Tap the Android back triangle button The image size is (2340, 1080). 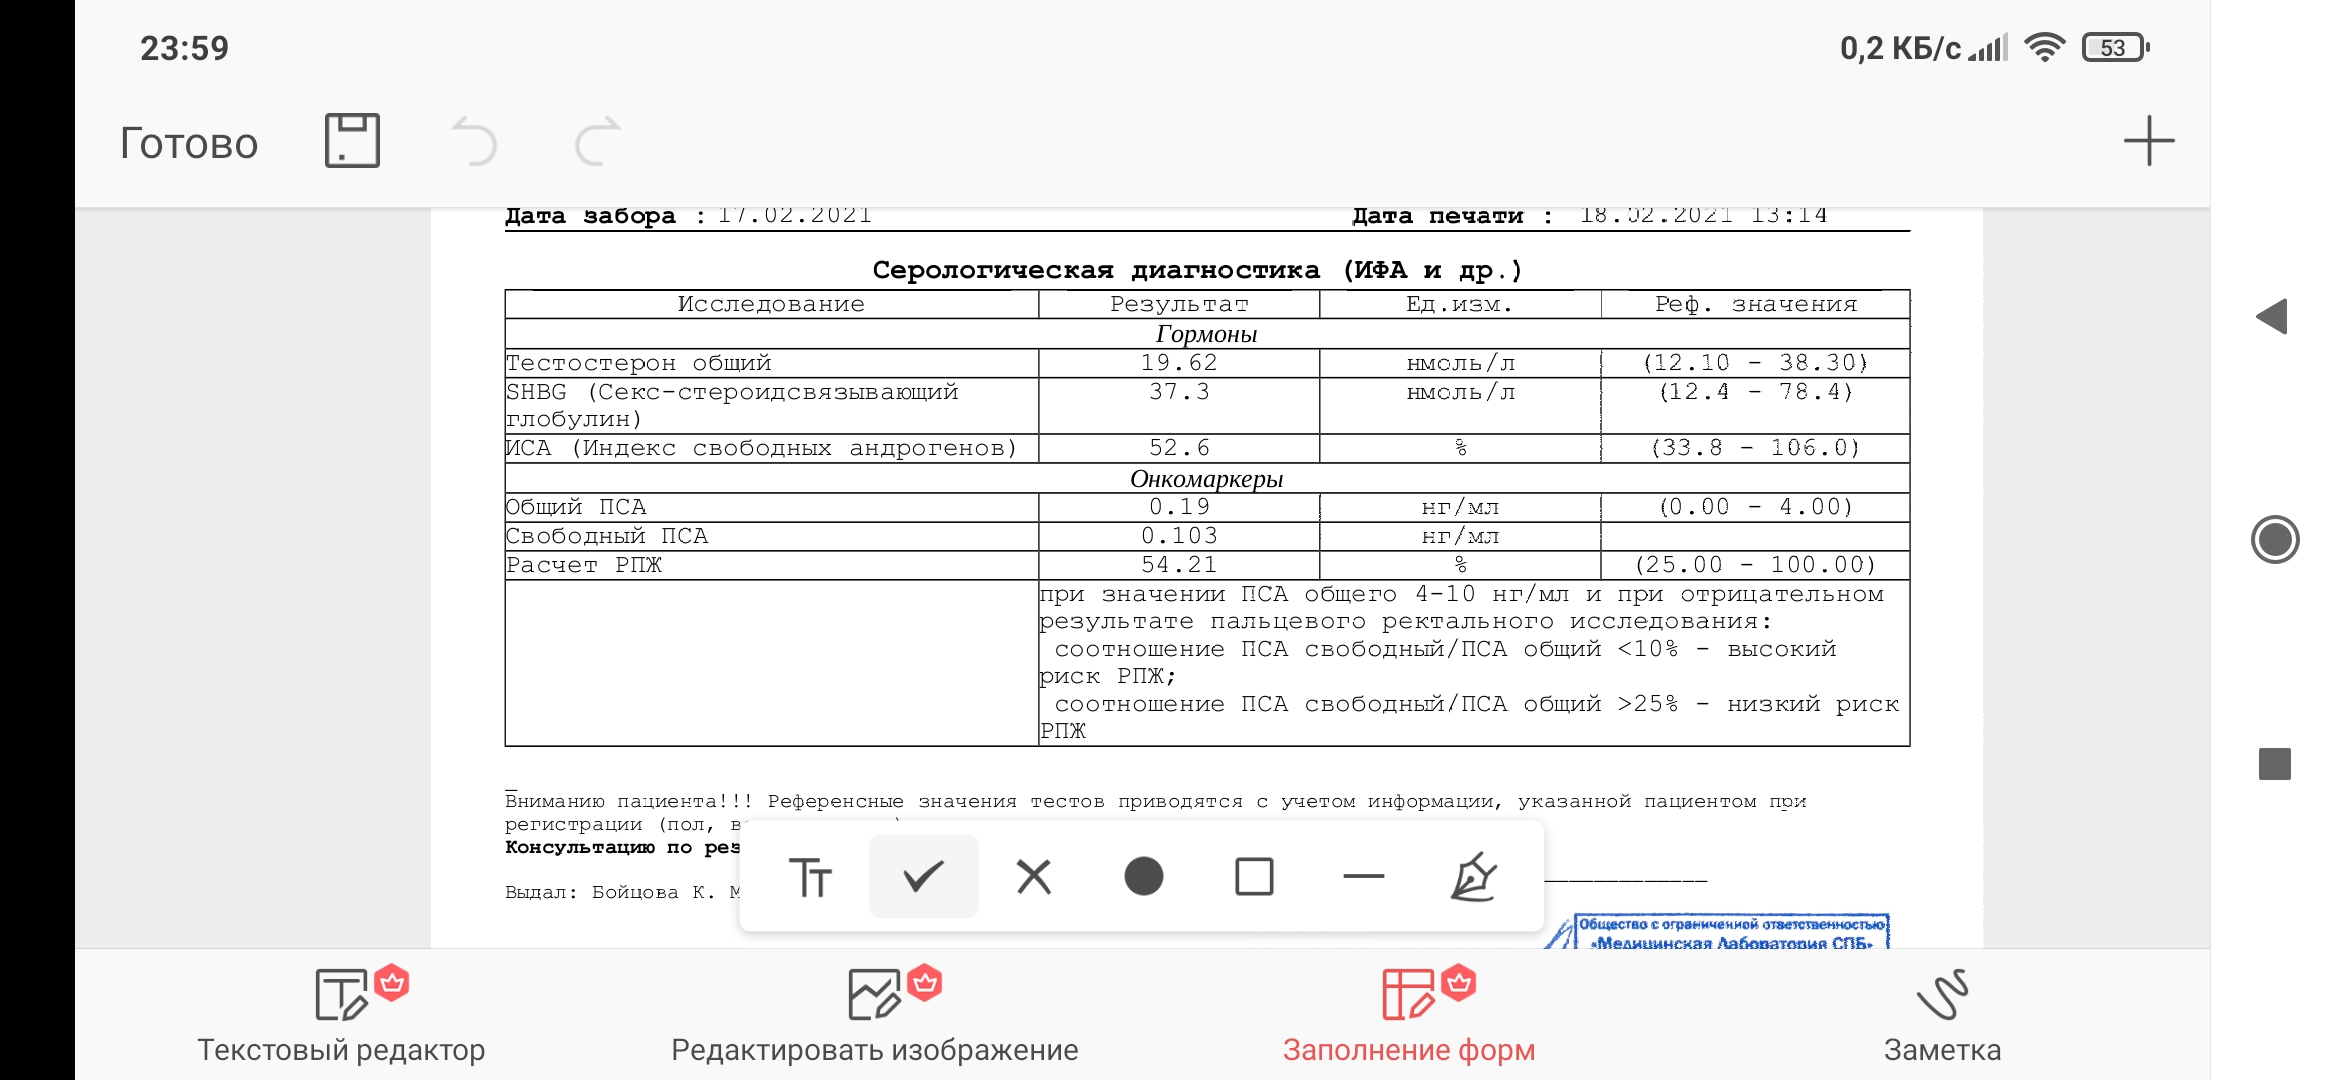2273,317
